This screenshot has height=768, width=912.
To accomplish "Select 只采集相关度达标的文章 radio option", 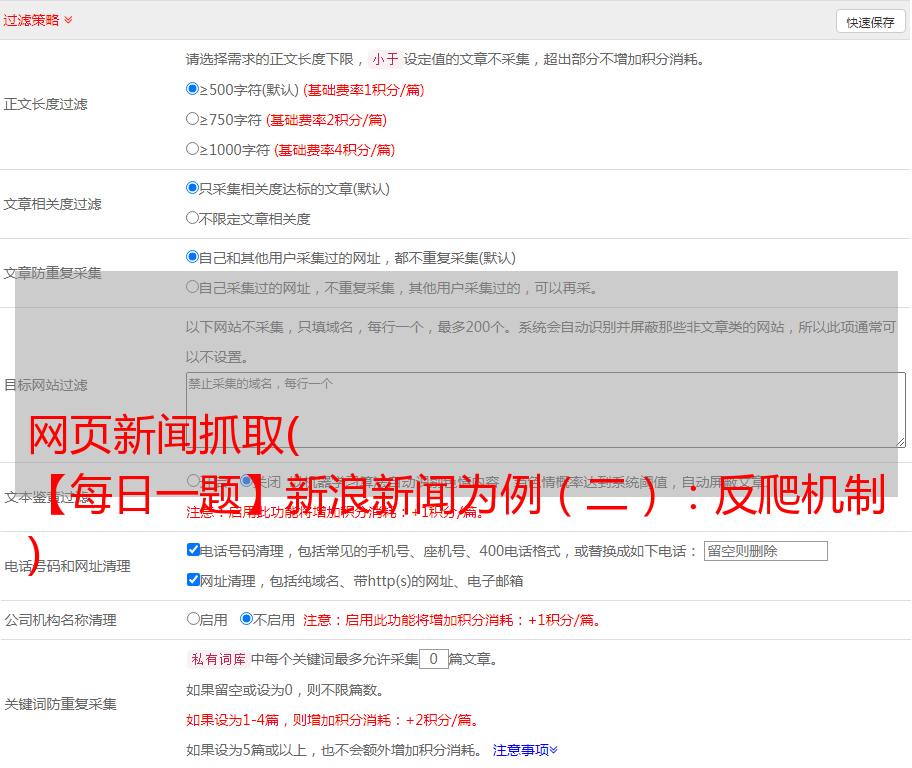I will [193, 188].
